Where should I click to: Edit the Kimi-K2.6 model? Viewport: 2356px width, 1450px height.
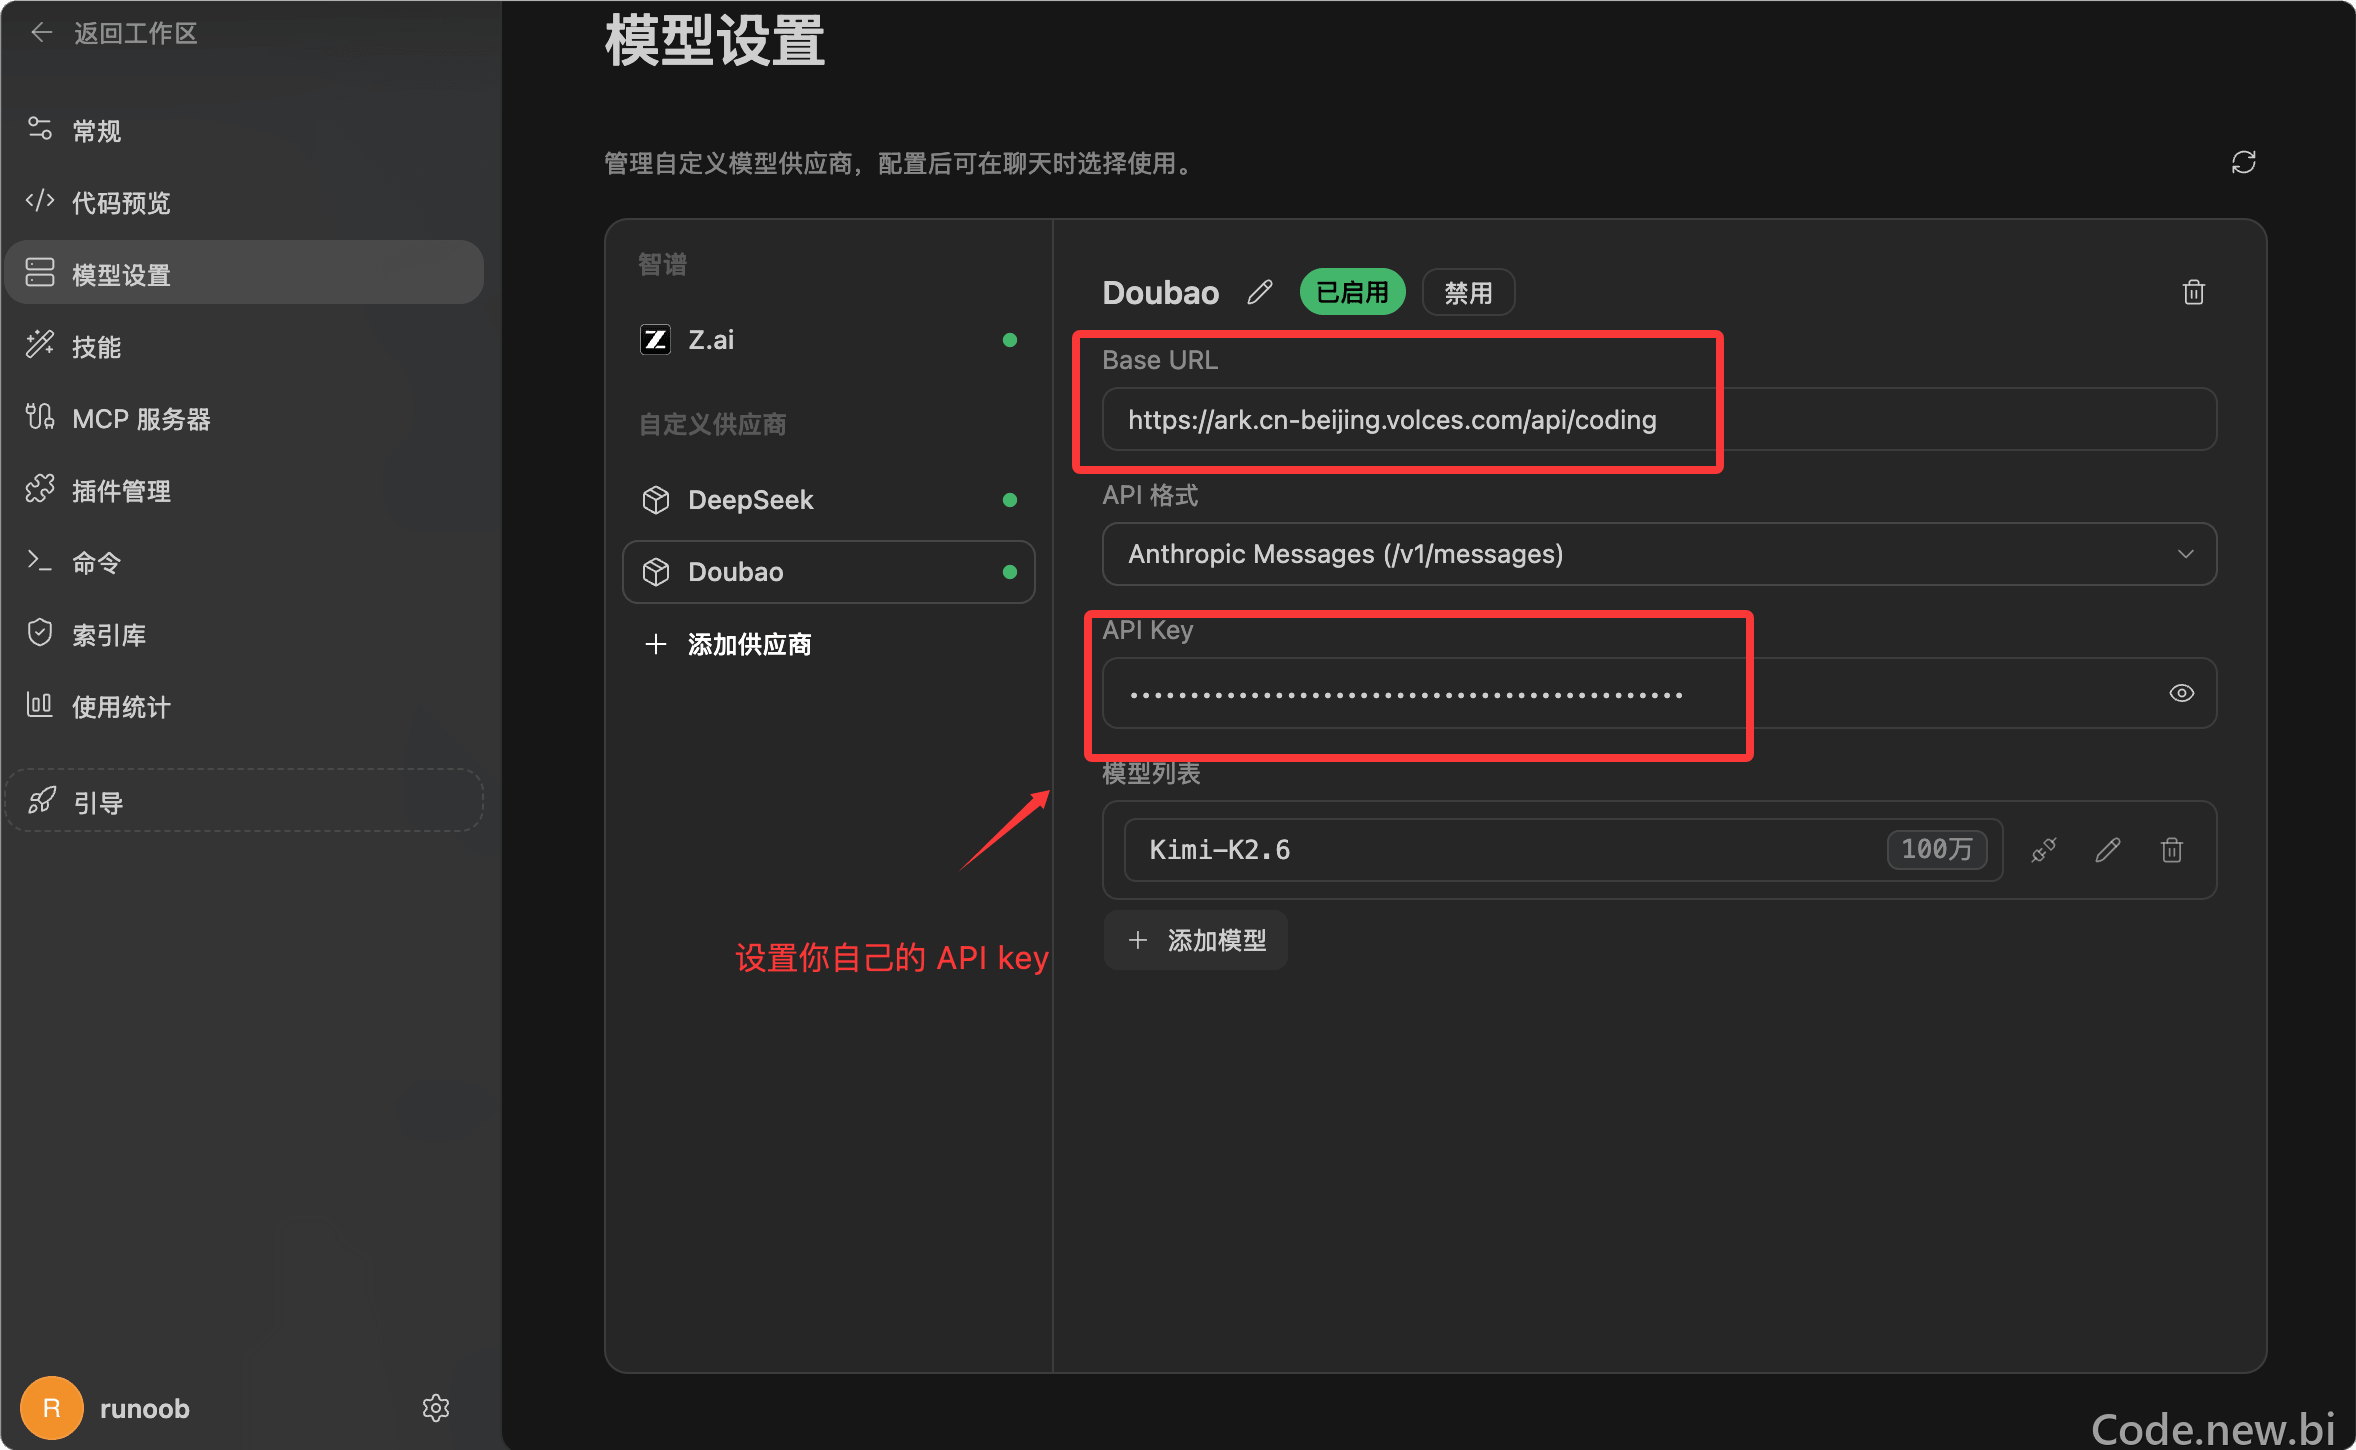pos(2108,850)
